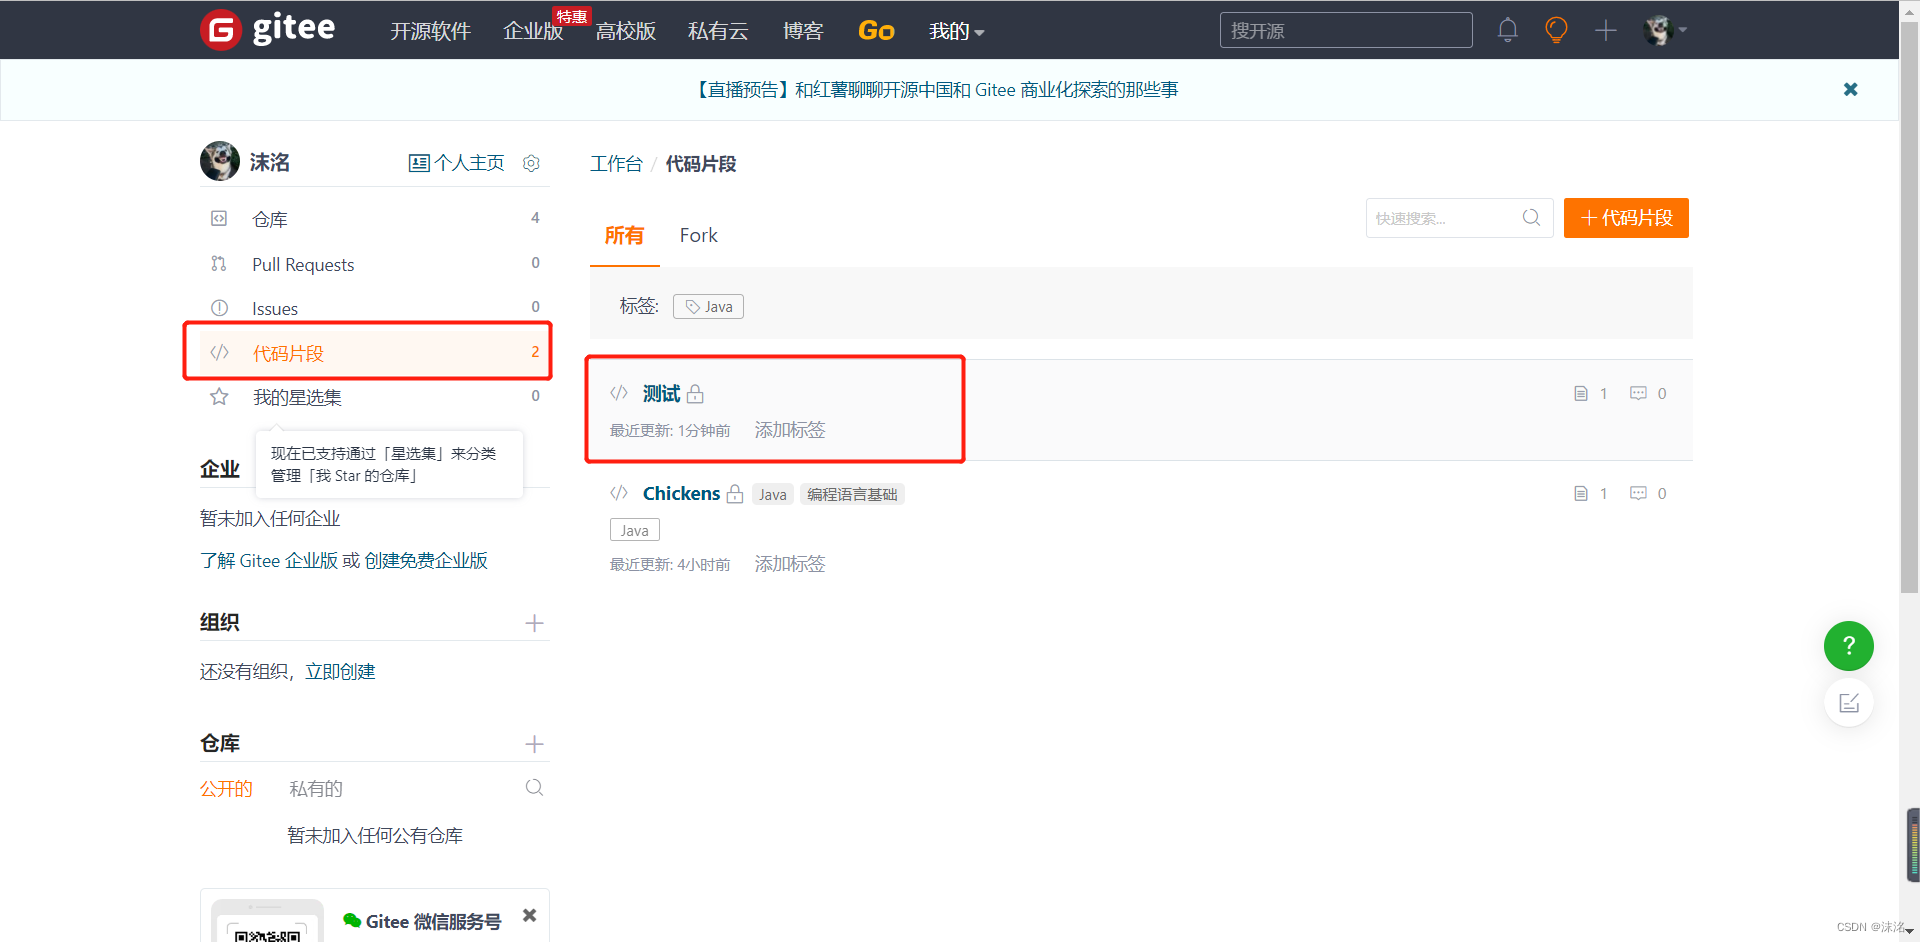Open the profile settings gear icon
1920x942 pixels.
coord(532,163)
